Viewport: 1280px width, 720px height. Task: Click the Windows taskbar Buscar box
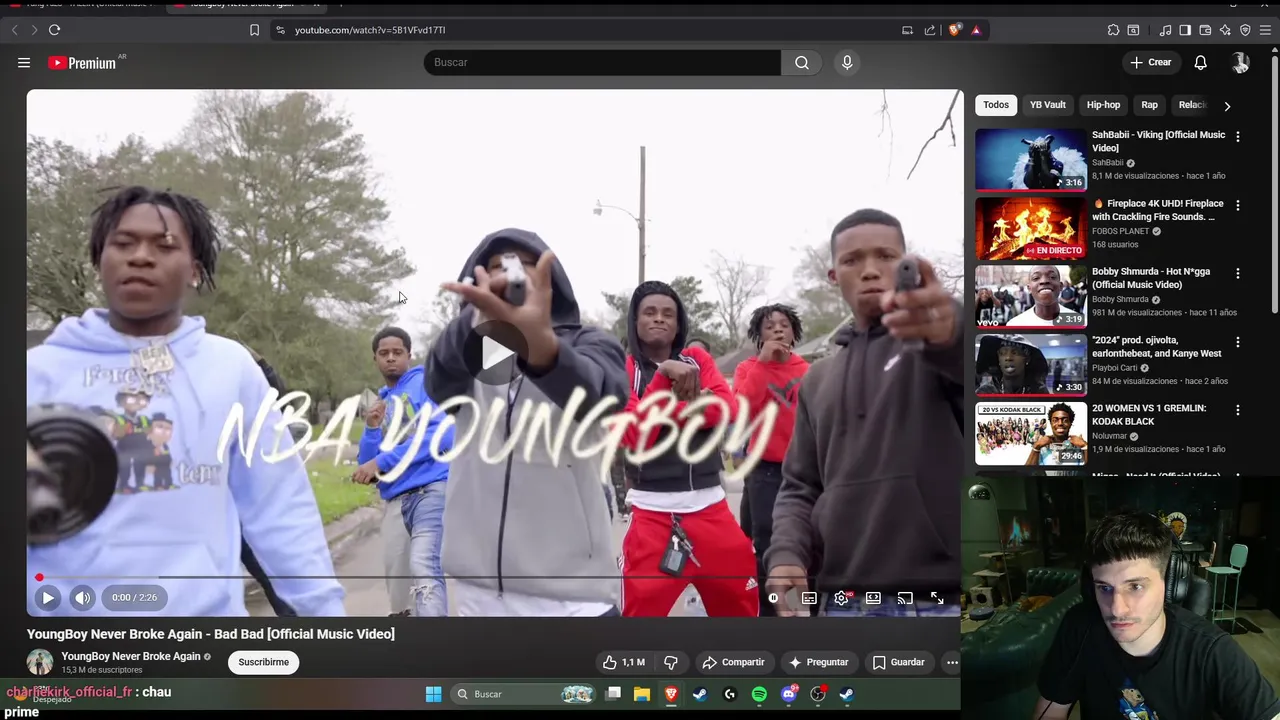522,694
